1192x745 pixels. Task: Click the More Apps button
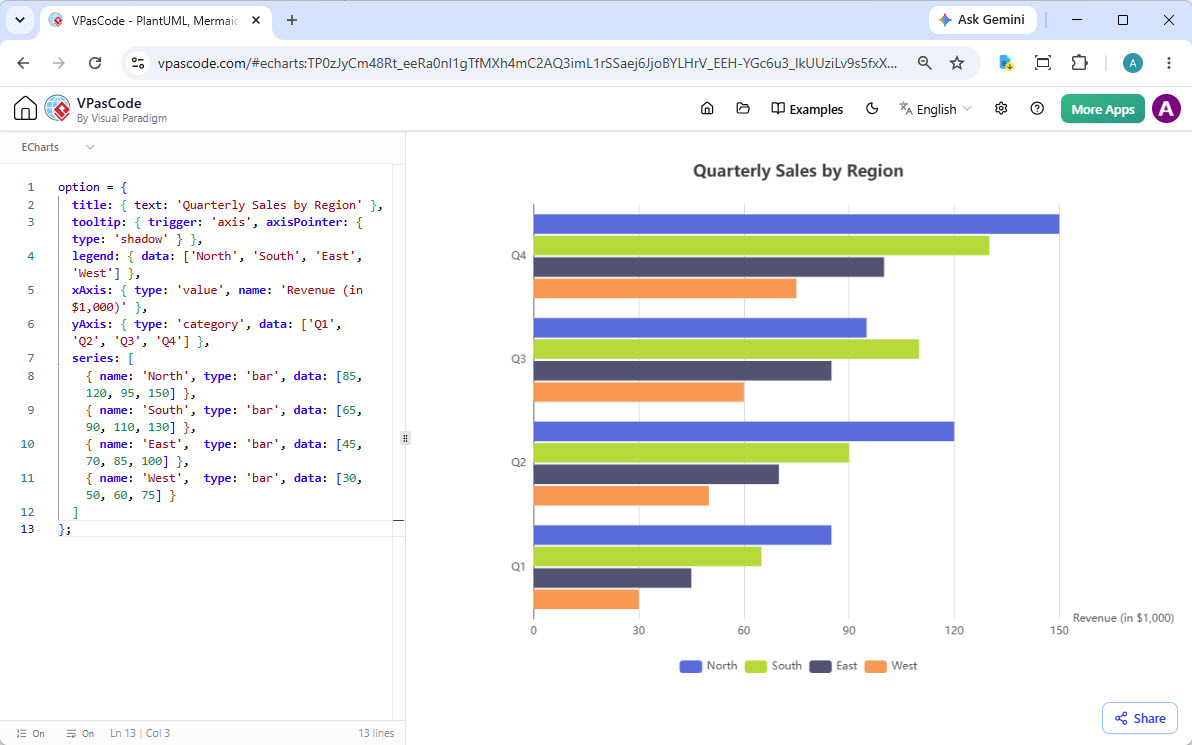click(1102, 109)
